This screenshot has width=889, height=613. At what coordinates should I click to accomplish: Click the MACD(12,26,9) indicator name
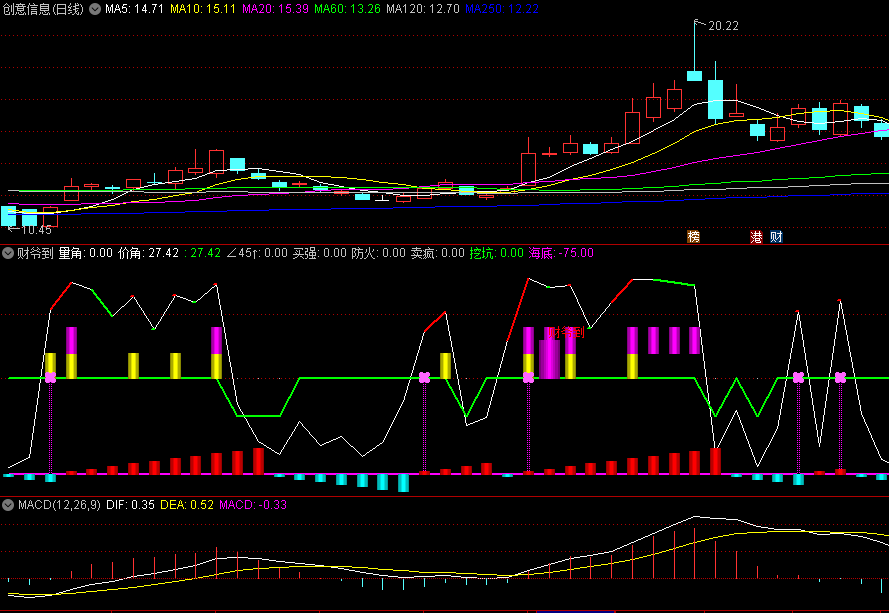[59, 505]
